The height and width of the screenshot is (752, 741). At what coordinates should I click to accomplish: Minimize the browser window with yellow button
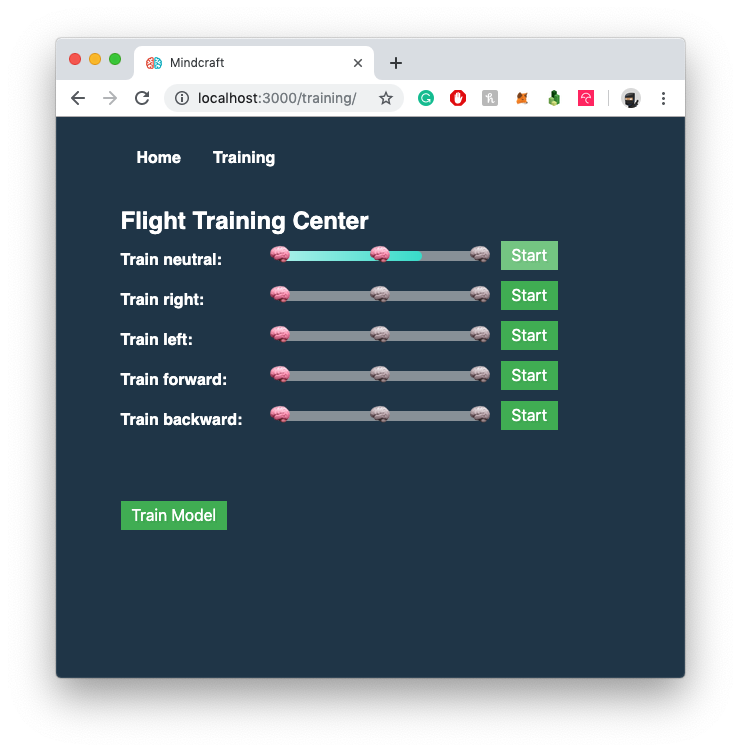pyautogui.click(x=95, y=59)
